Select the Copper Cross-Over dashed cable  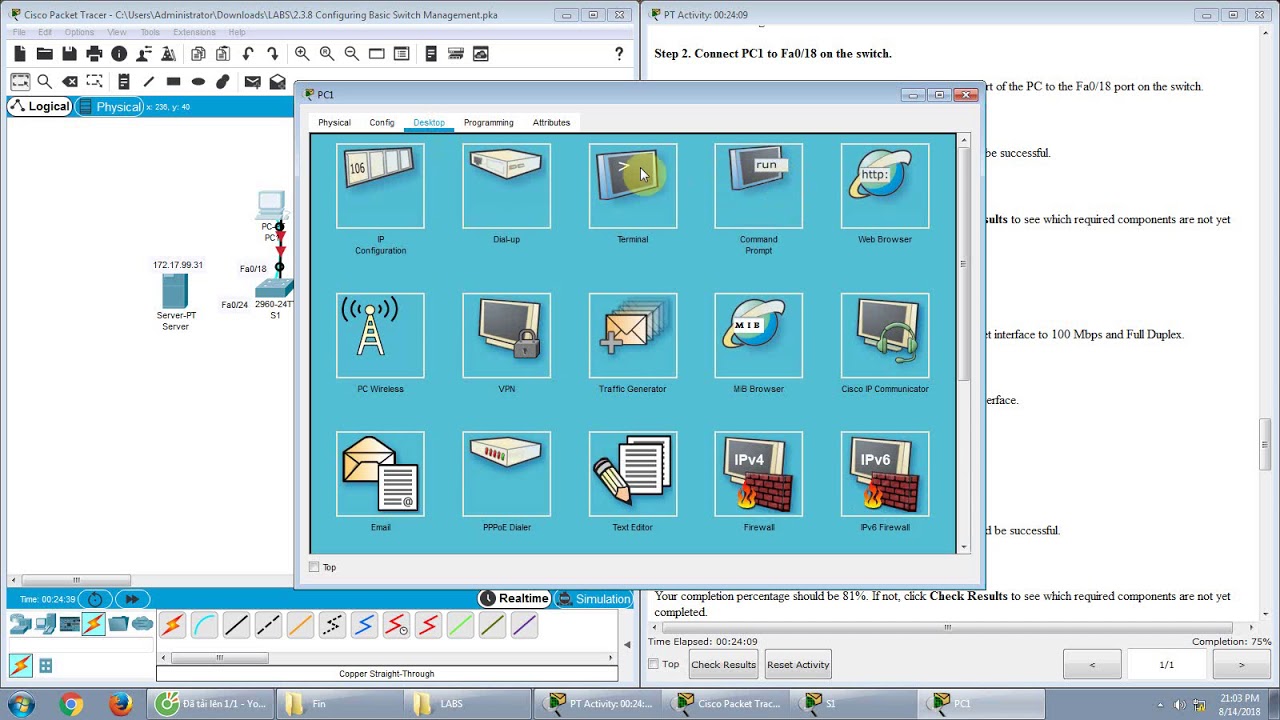[268, 626]
